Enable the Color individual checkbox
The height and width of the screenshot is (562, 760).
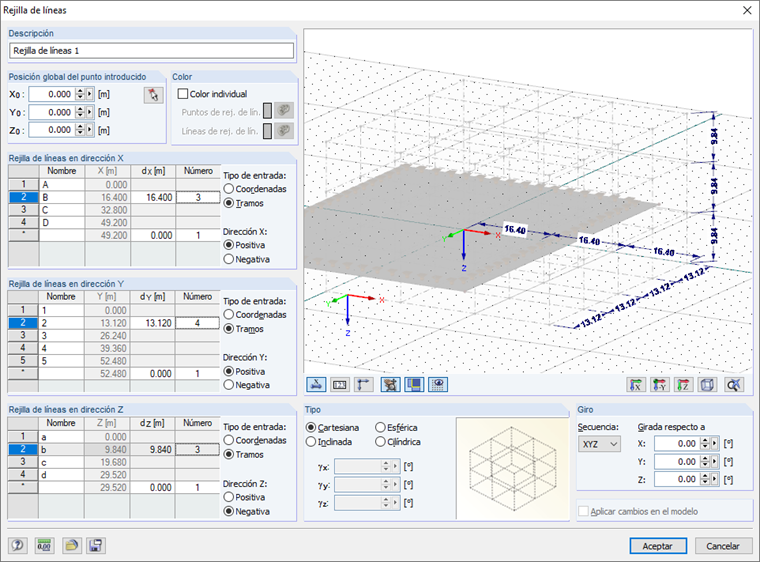click(183, 94)
